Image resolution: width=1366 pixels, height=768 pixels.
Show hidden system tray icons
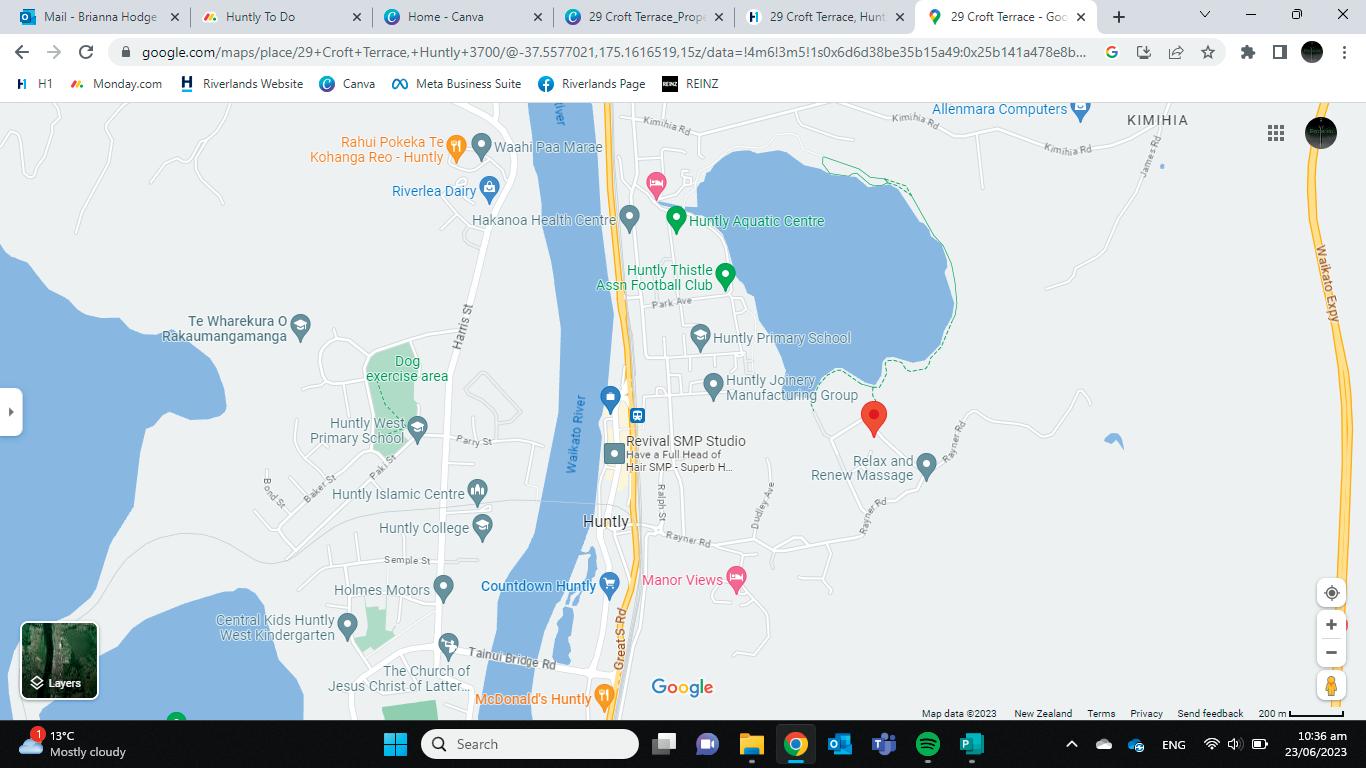pyautogui.click(x=1071, y=744)
